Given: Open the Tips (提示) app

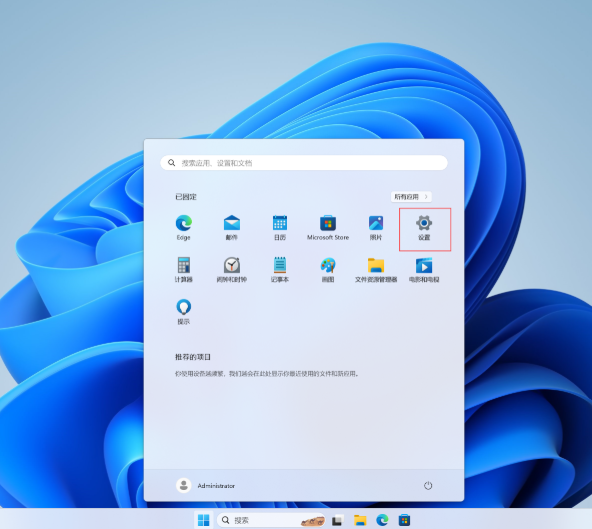Looking at the screenshot, I should [183, 312].
